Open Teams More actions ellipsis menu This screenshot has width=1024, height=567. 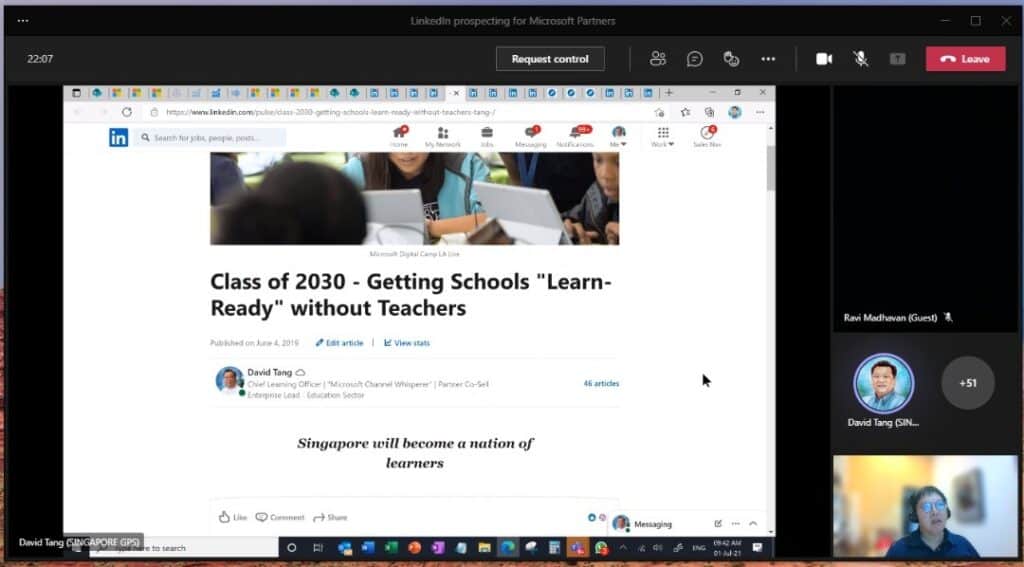pyautogui.click(x=768, y=59)
